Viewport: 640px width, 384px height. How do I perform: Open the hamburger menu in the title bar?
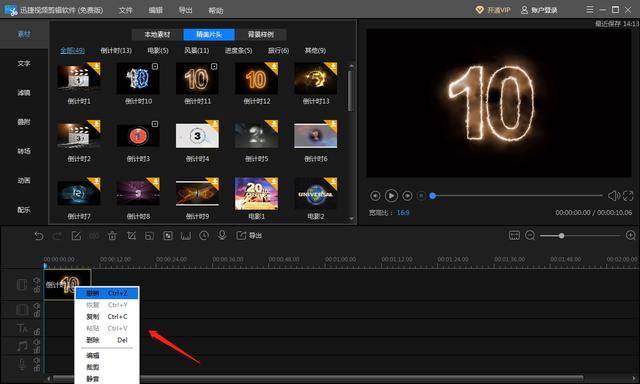tap(590, 9)
